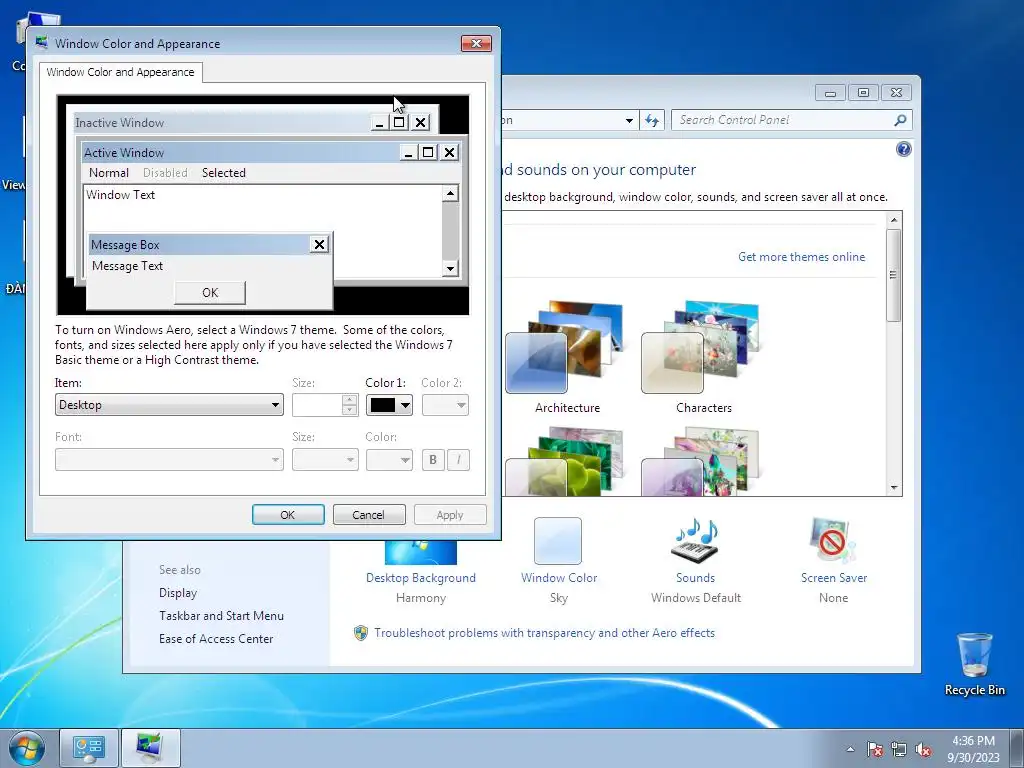Toggle the Italic font button
Screen dimensions: 1024x768
458,460
